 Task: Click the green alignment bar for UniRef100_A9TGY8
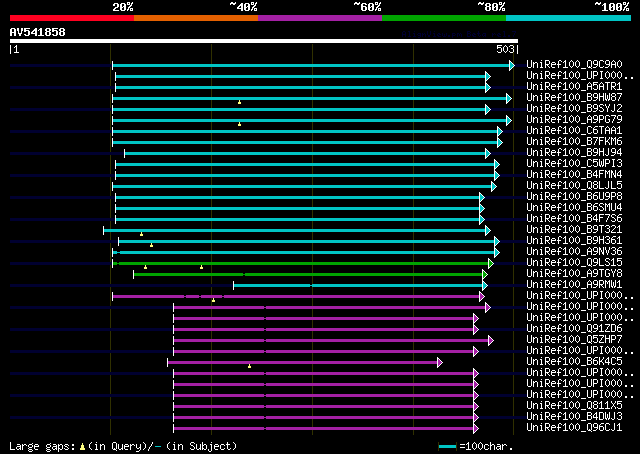308,275
